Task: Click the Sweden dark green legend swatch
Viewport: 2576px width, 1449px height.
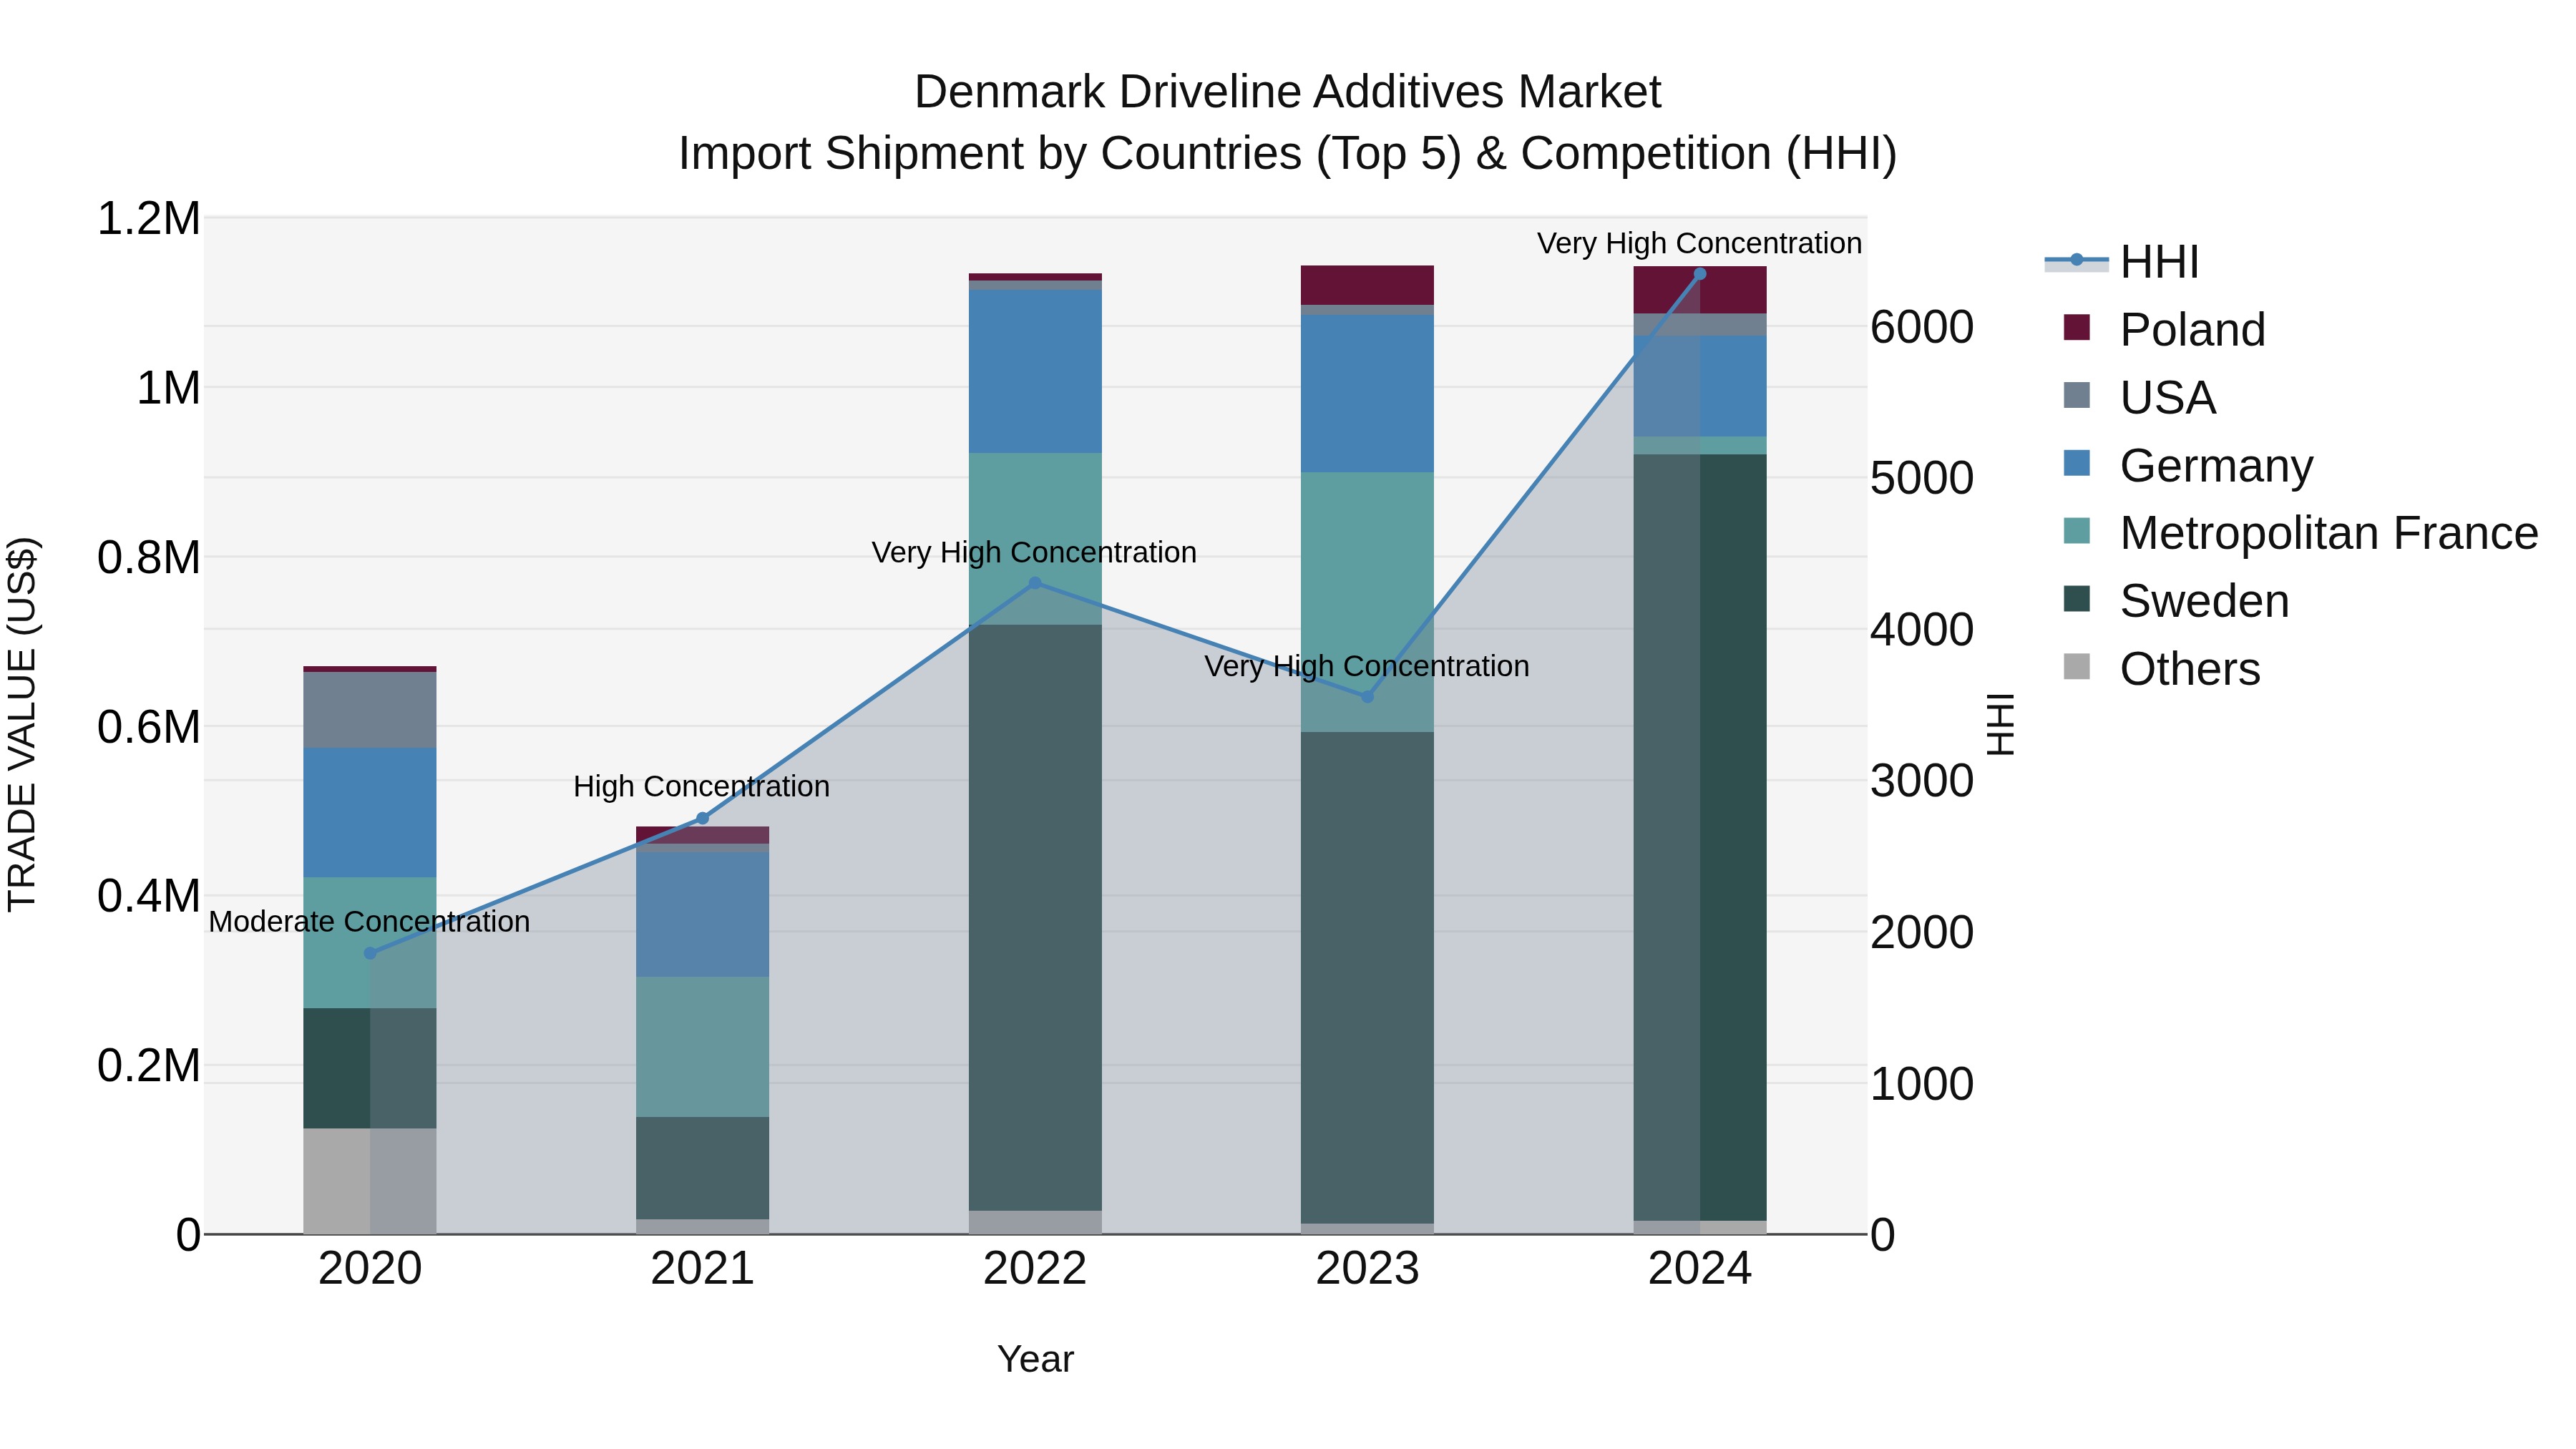Action: click(x=2077, y=598)
